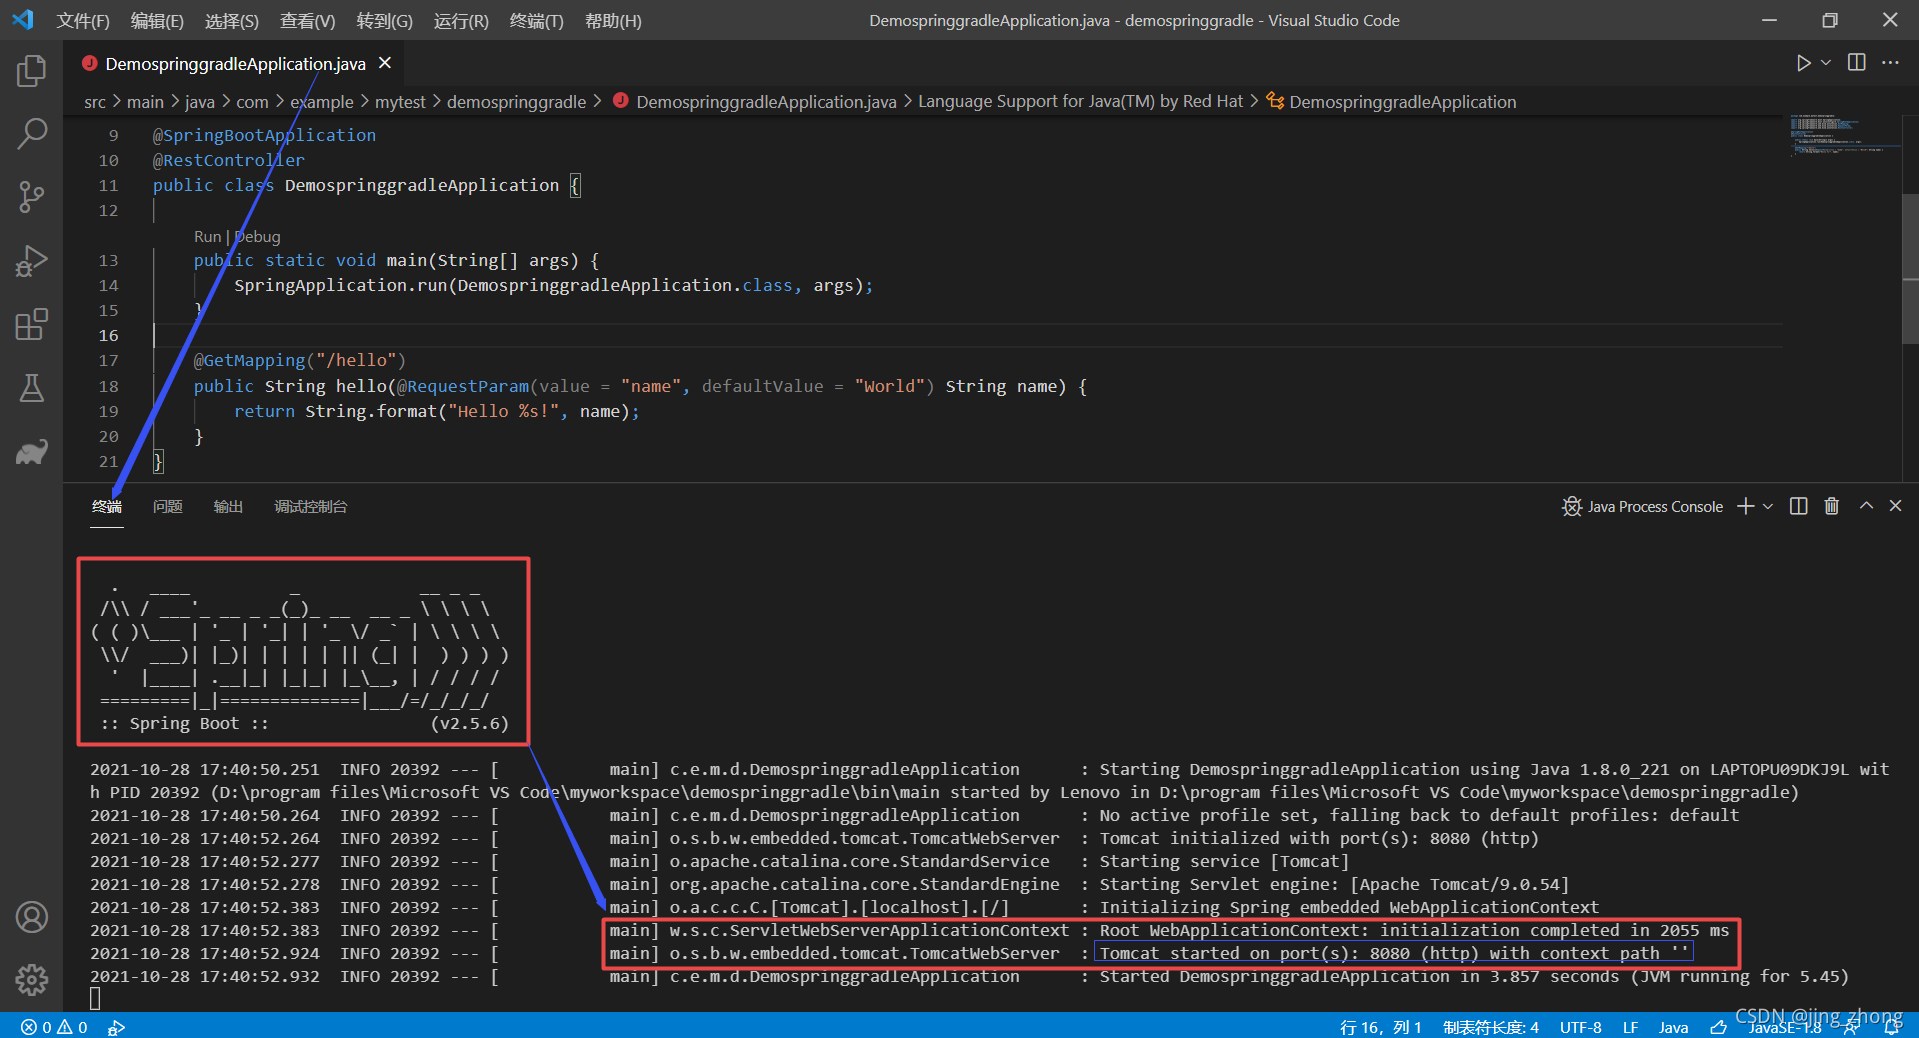Open the Search view in activity bar
The image size is (1919, 1038).
click(31, 133)
